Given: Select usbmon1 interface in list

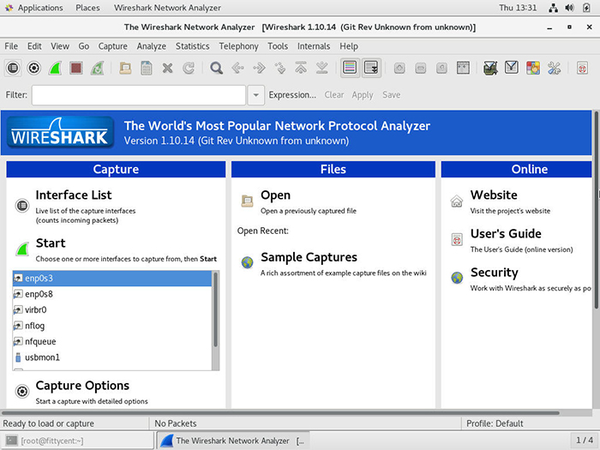Looking at the screenshot, I should pyautogui.click(x=112, y=357).
